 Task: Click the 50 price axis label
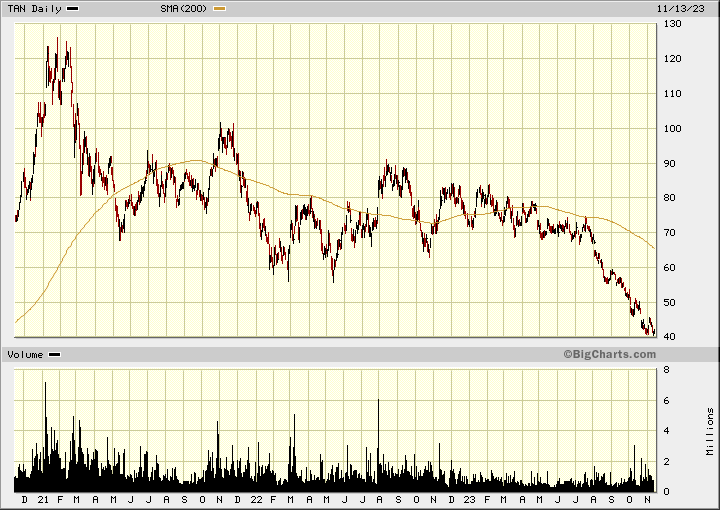click(669, 303)
